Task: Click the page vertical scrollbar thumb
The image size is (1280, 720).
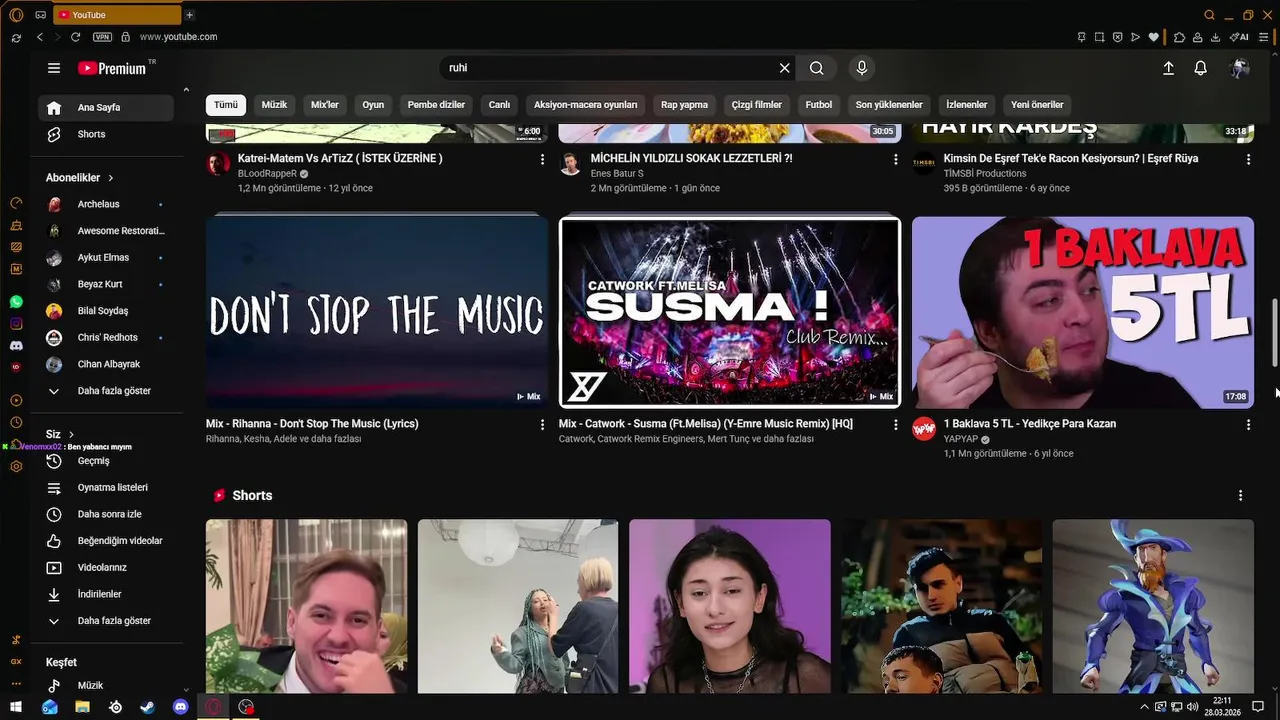Action: pyautogui.click(x=1274, y=332)
